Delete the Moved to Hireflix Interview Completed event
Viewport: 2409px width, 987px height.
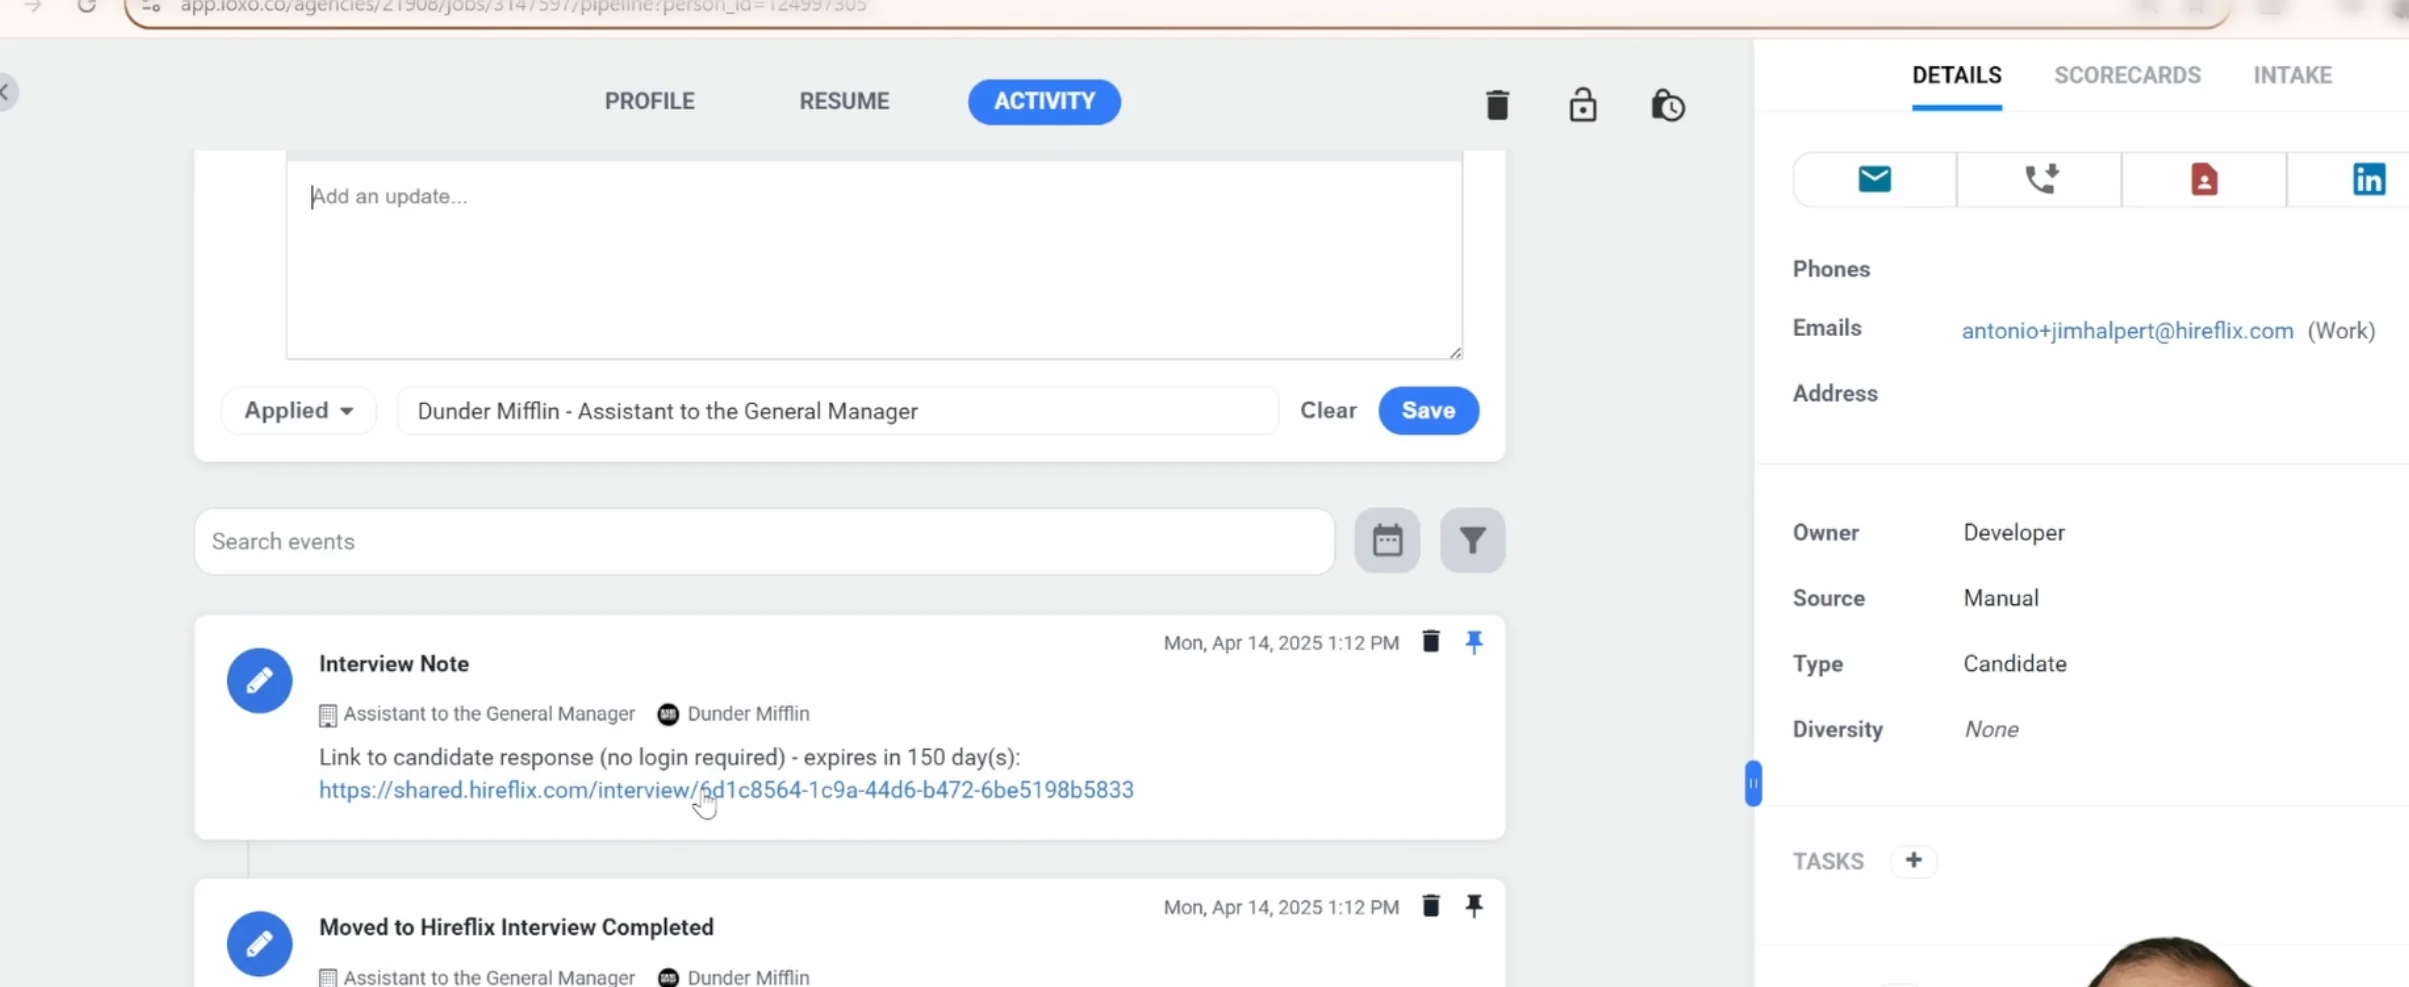(1431, 905)
